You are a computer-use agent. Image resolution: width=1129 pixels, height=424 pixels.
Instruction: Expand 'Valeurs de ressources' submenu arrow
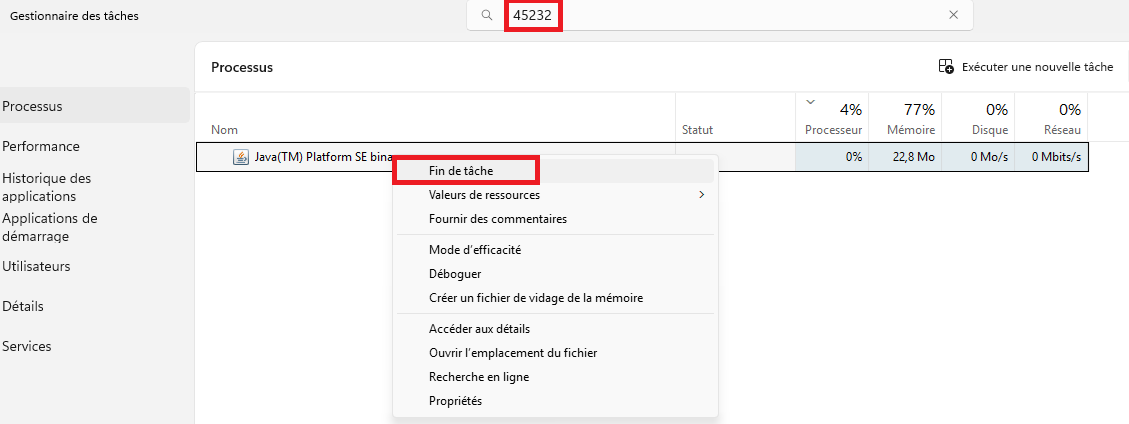701,195
